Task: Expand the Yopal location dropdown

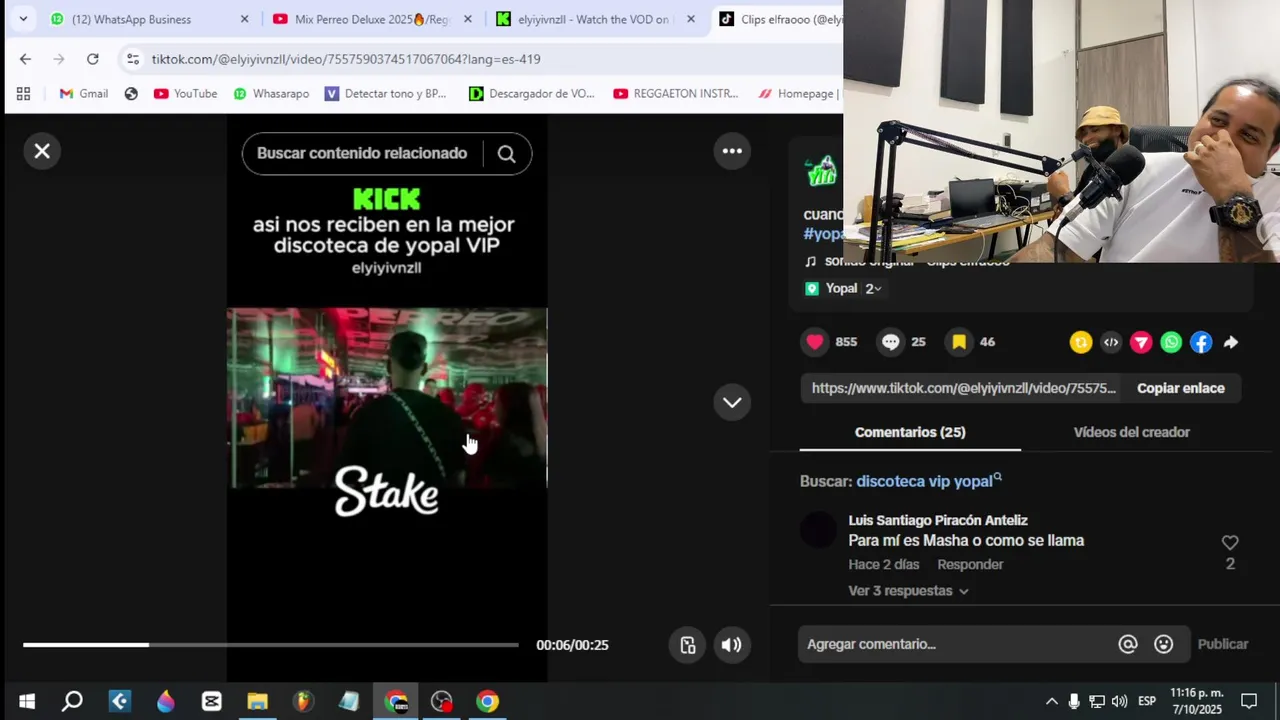Action: (873, 288)
